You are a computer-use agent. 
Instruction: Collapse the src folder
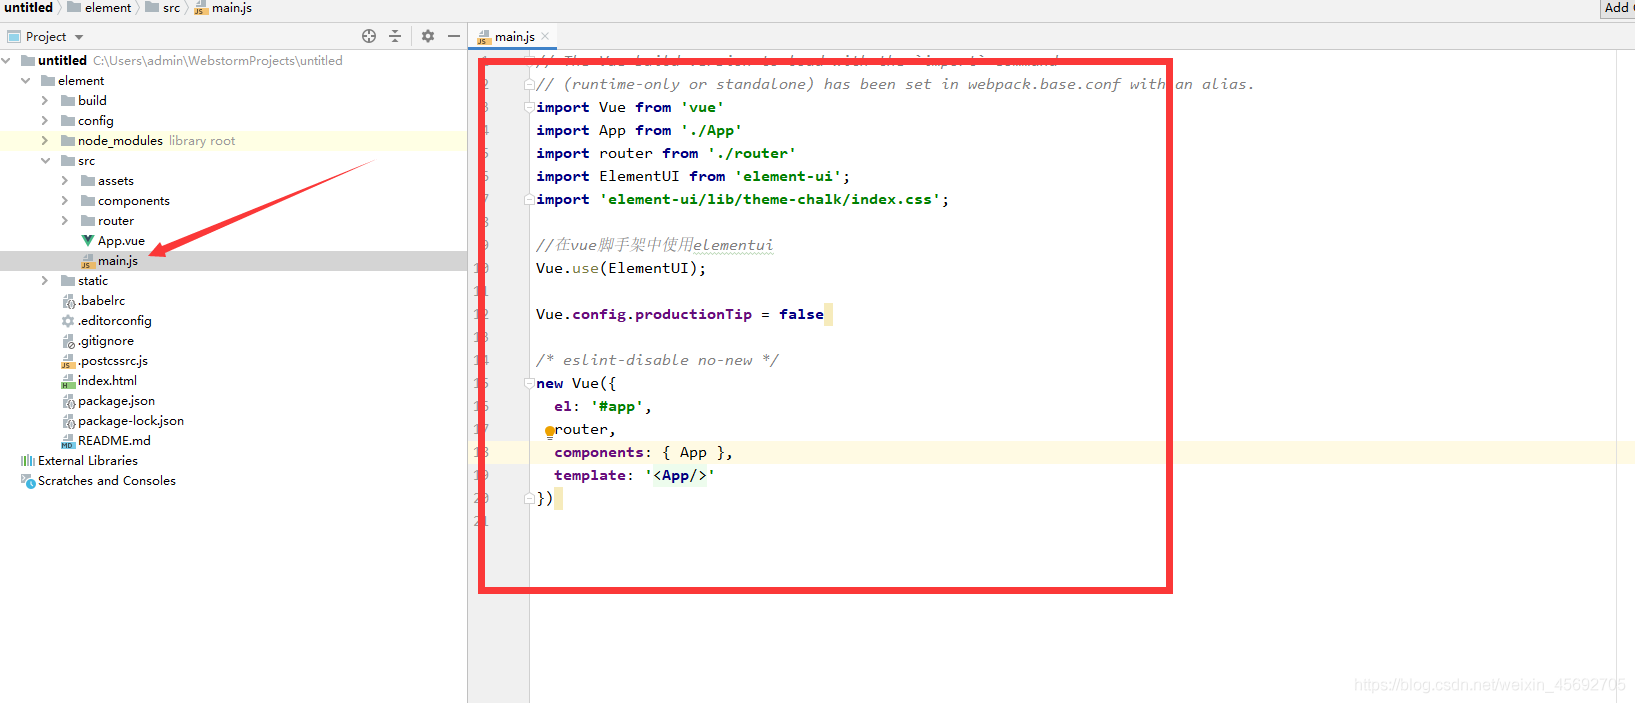tap(45, 161)
